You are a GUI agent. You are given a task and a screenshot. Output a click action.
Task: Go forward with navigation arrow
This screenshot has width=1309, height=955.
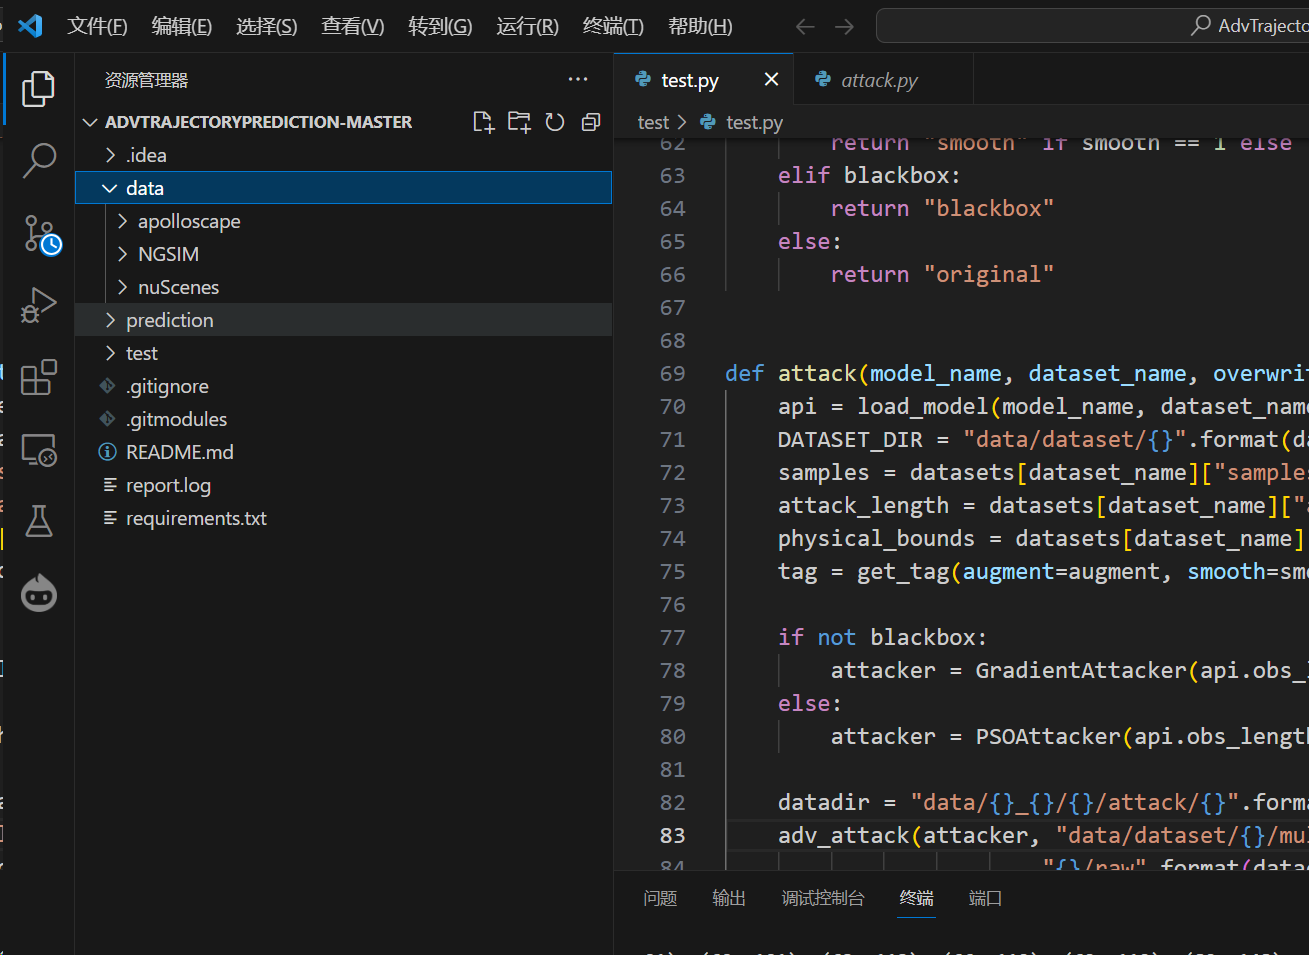845,27
